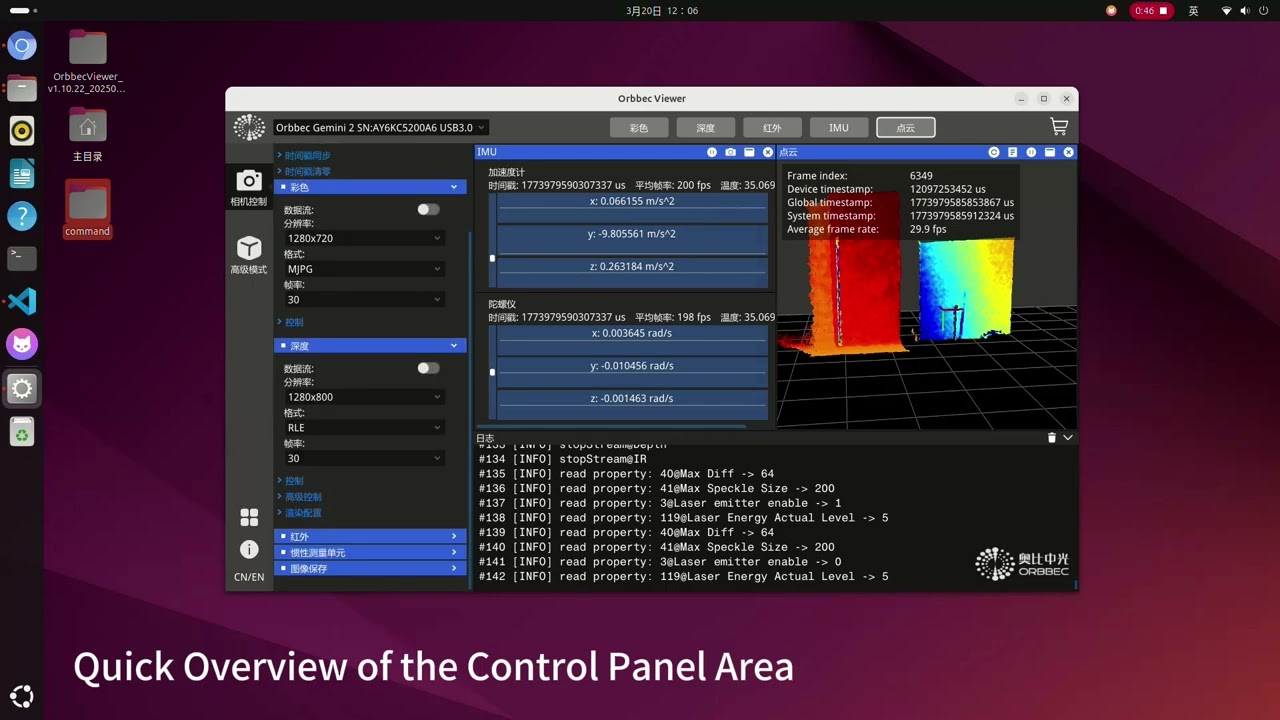Open the device selector Orbbec Gemini 2 dropdown
Screen dimensions: 1280x720
pos(380,127)
